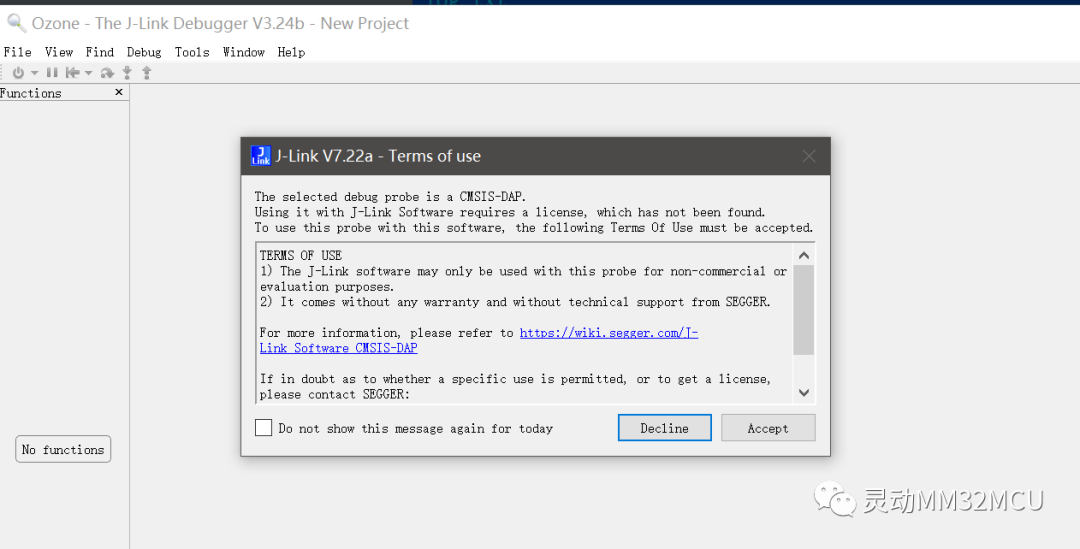Open the Help menu
The height and width of the screenshot is (549, 1080).
point(291,52)
